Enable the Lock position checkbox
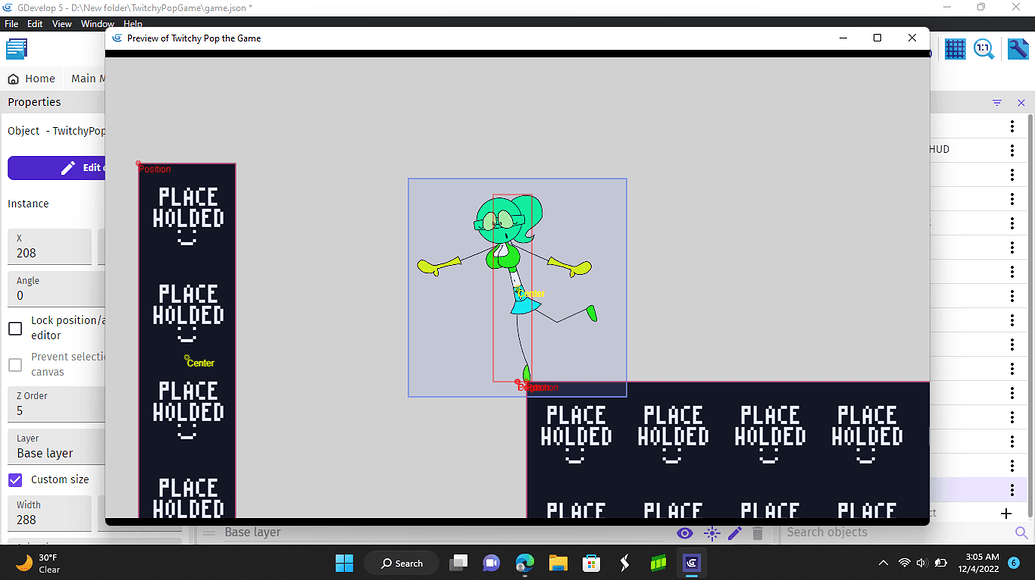The width and height of the screenshot is (1035, 580). click(x=15, y=327)
